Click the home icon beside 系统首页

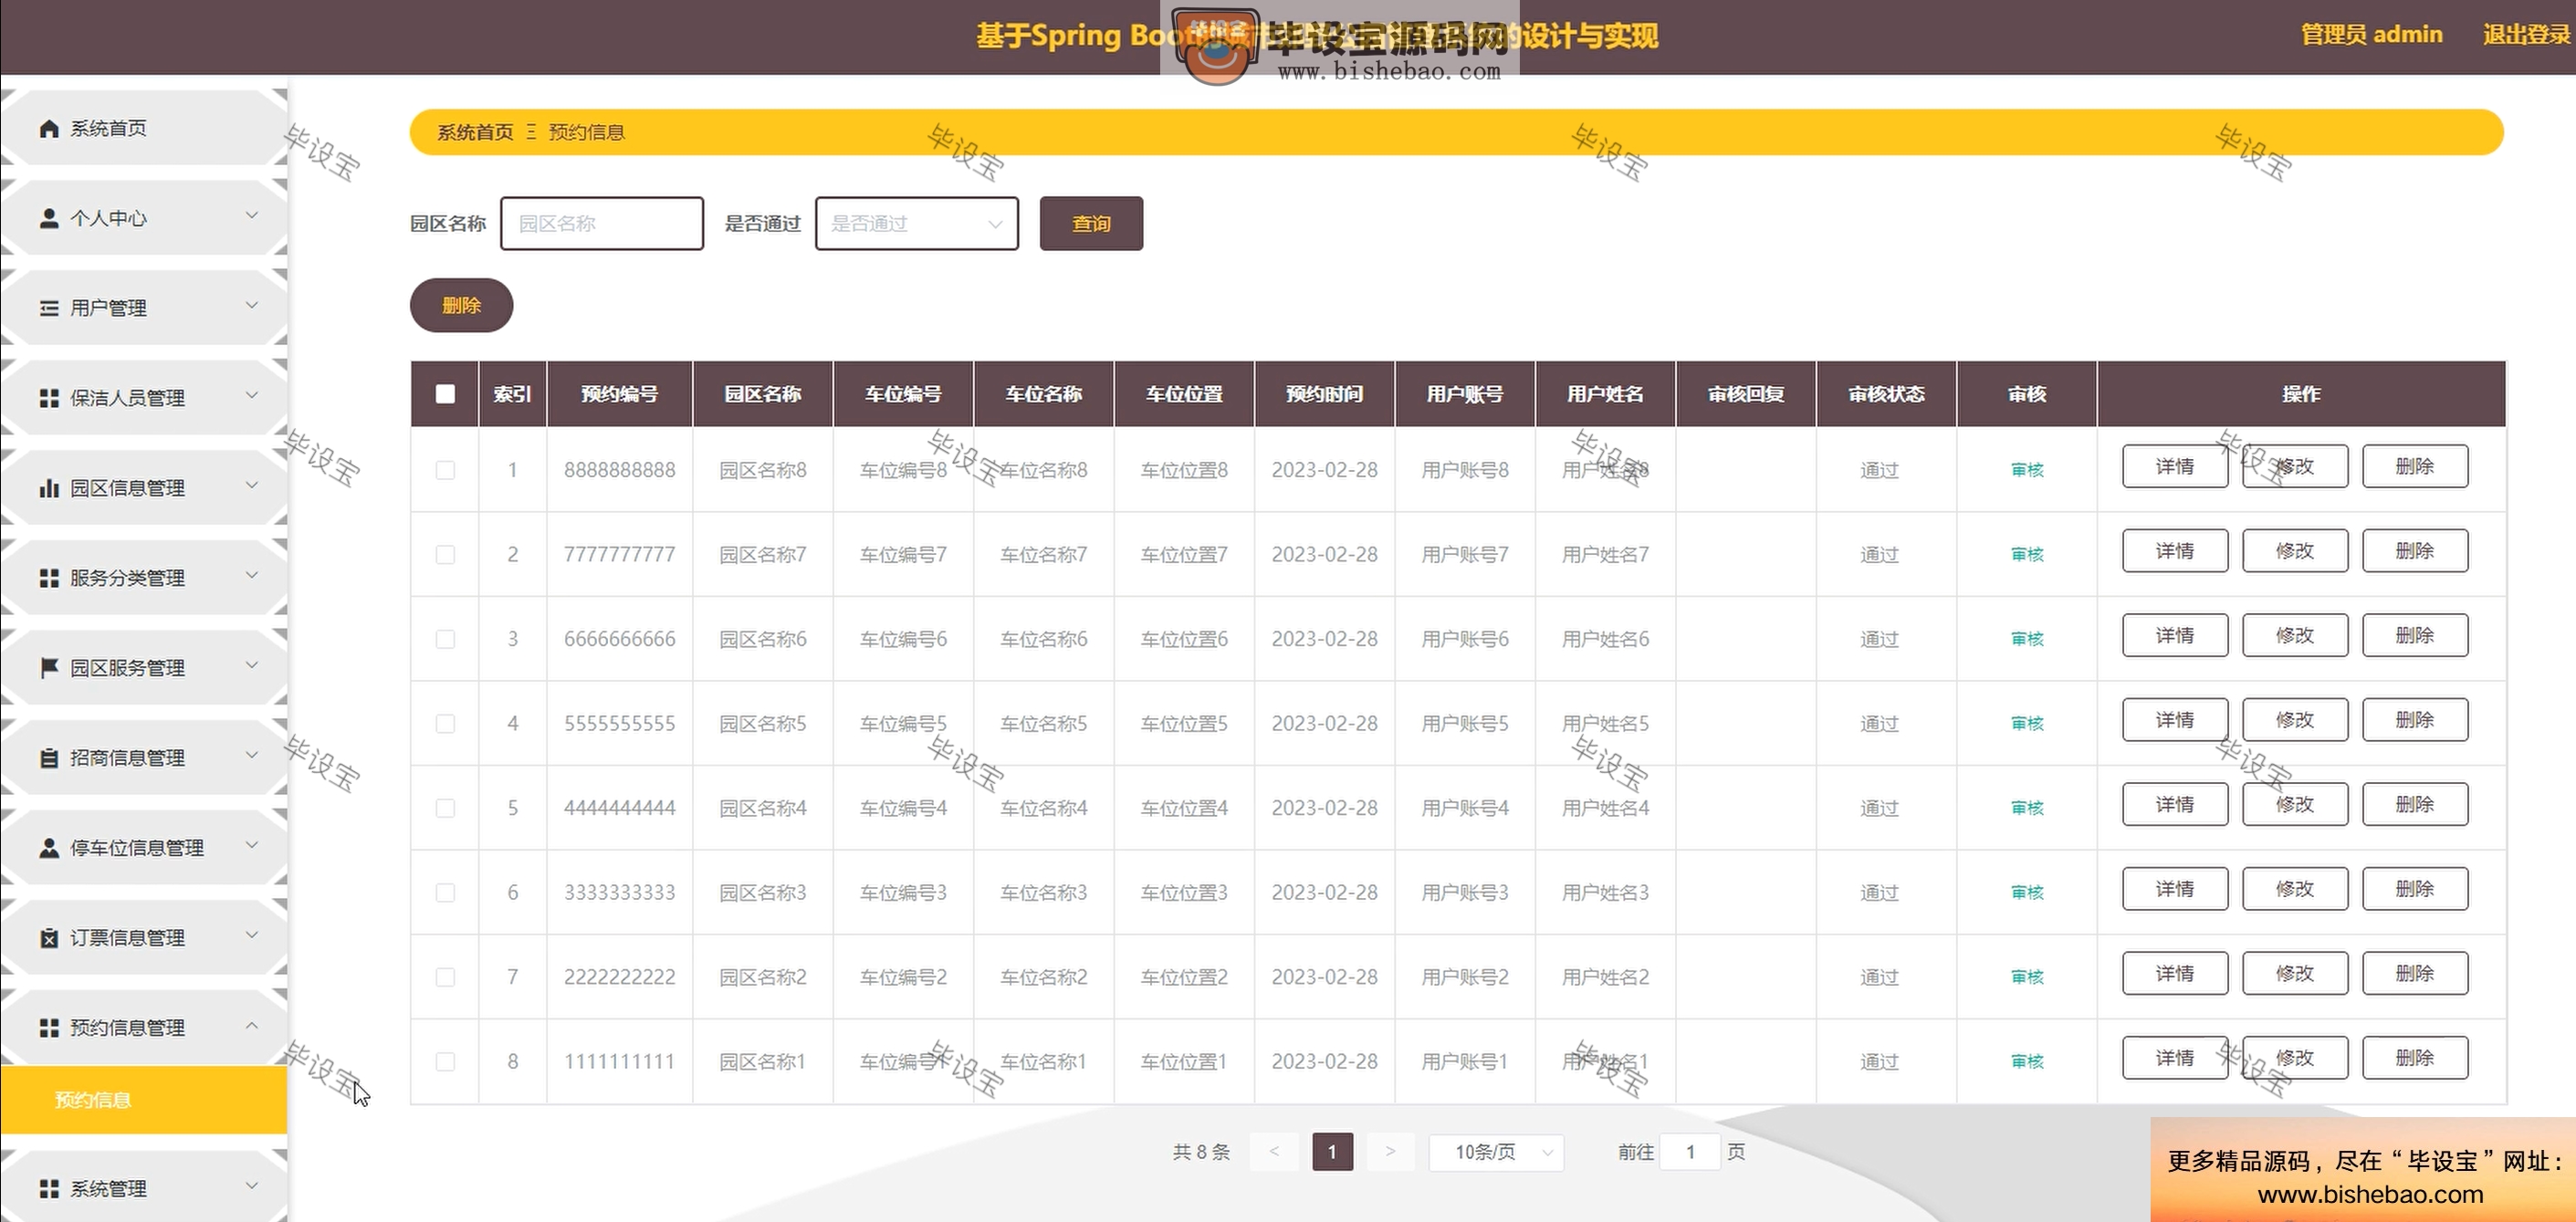48,128
